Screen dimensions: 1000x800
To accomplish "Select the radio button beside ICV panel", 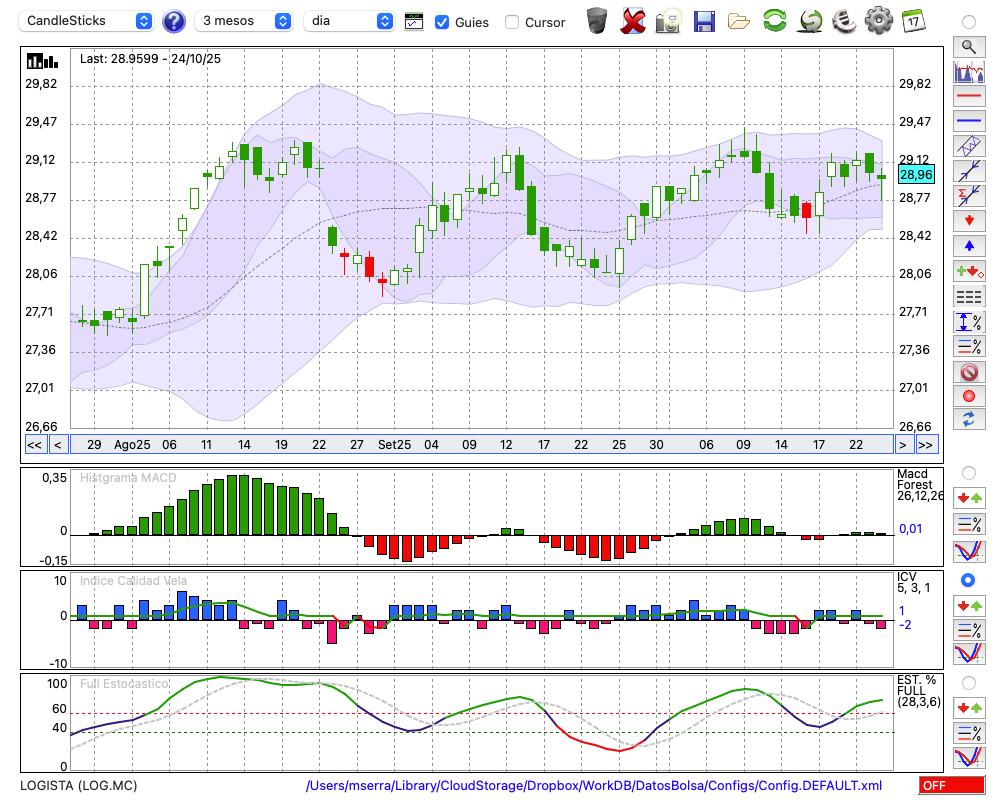I will pyautogui.click(x=968, y=580).
